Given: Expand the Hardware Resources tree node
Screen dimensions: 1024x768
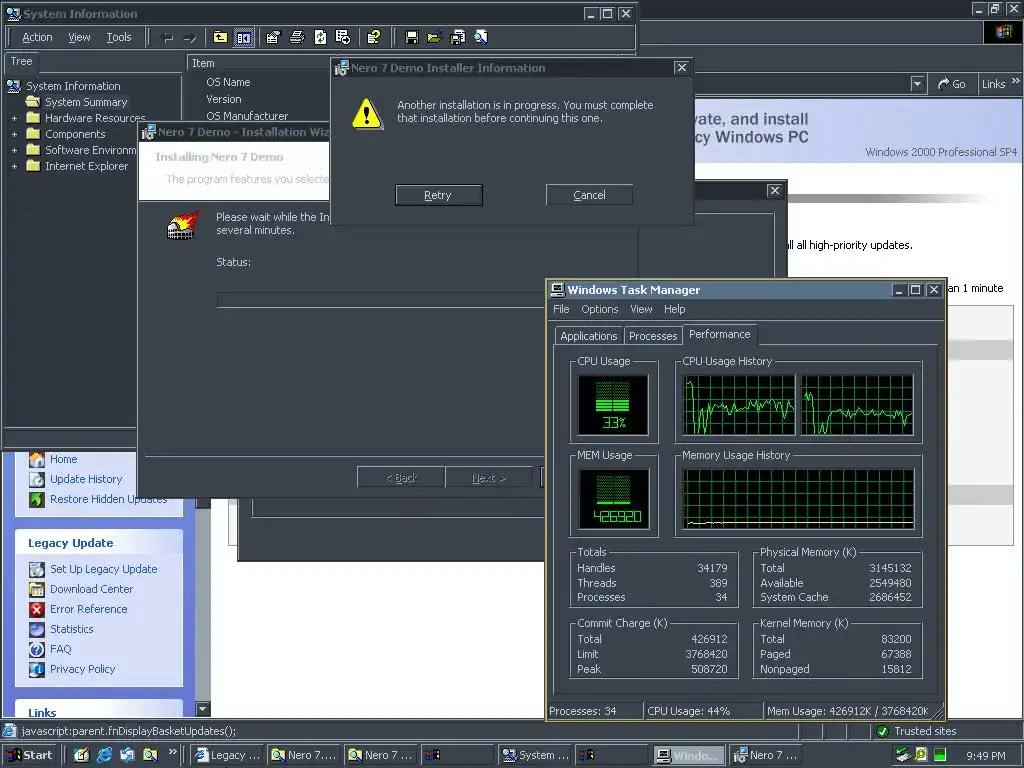Looking at the screenshot, I should [14, 118].
